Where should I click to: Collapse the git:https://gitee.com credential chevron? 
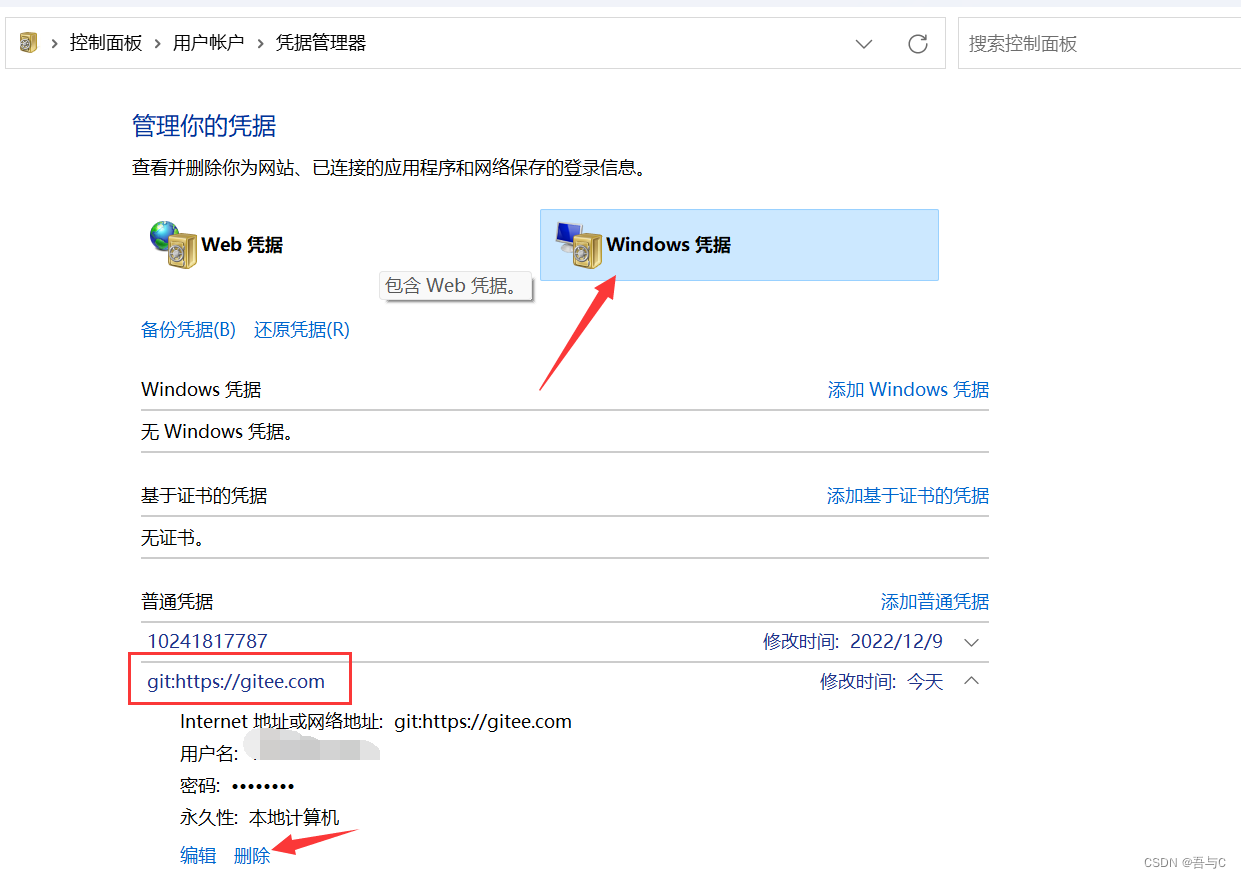pyautogui.click(x=971, y=681)
